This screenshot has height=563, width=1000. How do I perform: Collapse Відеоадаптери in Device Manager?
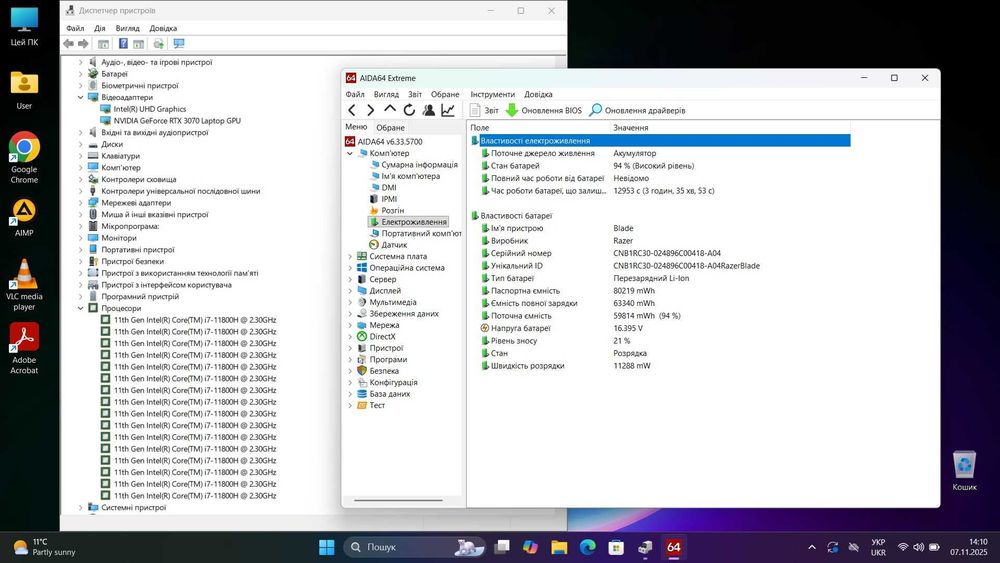pos(80,98)
